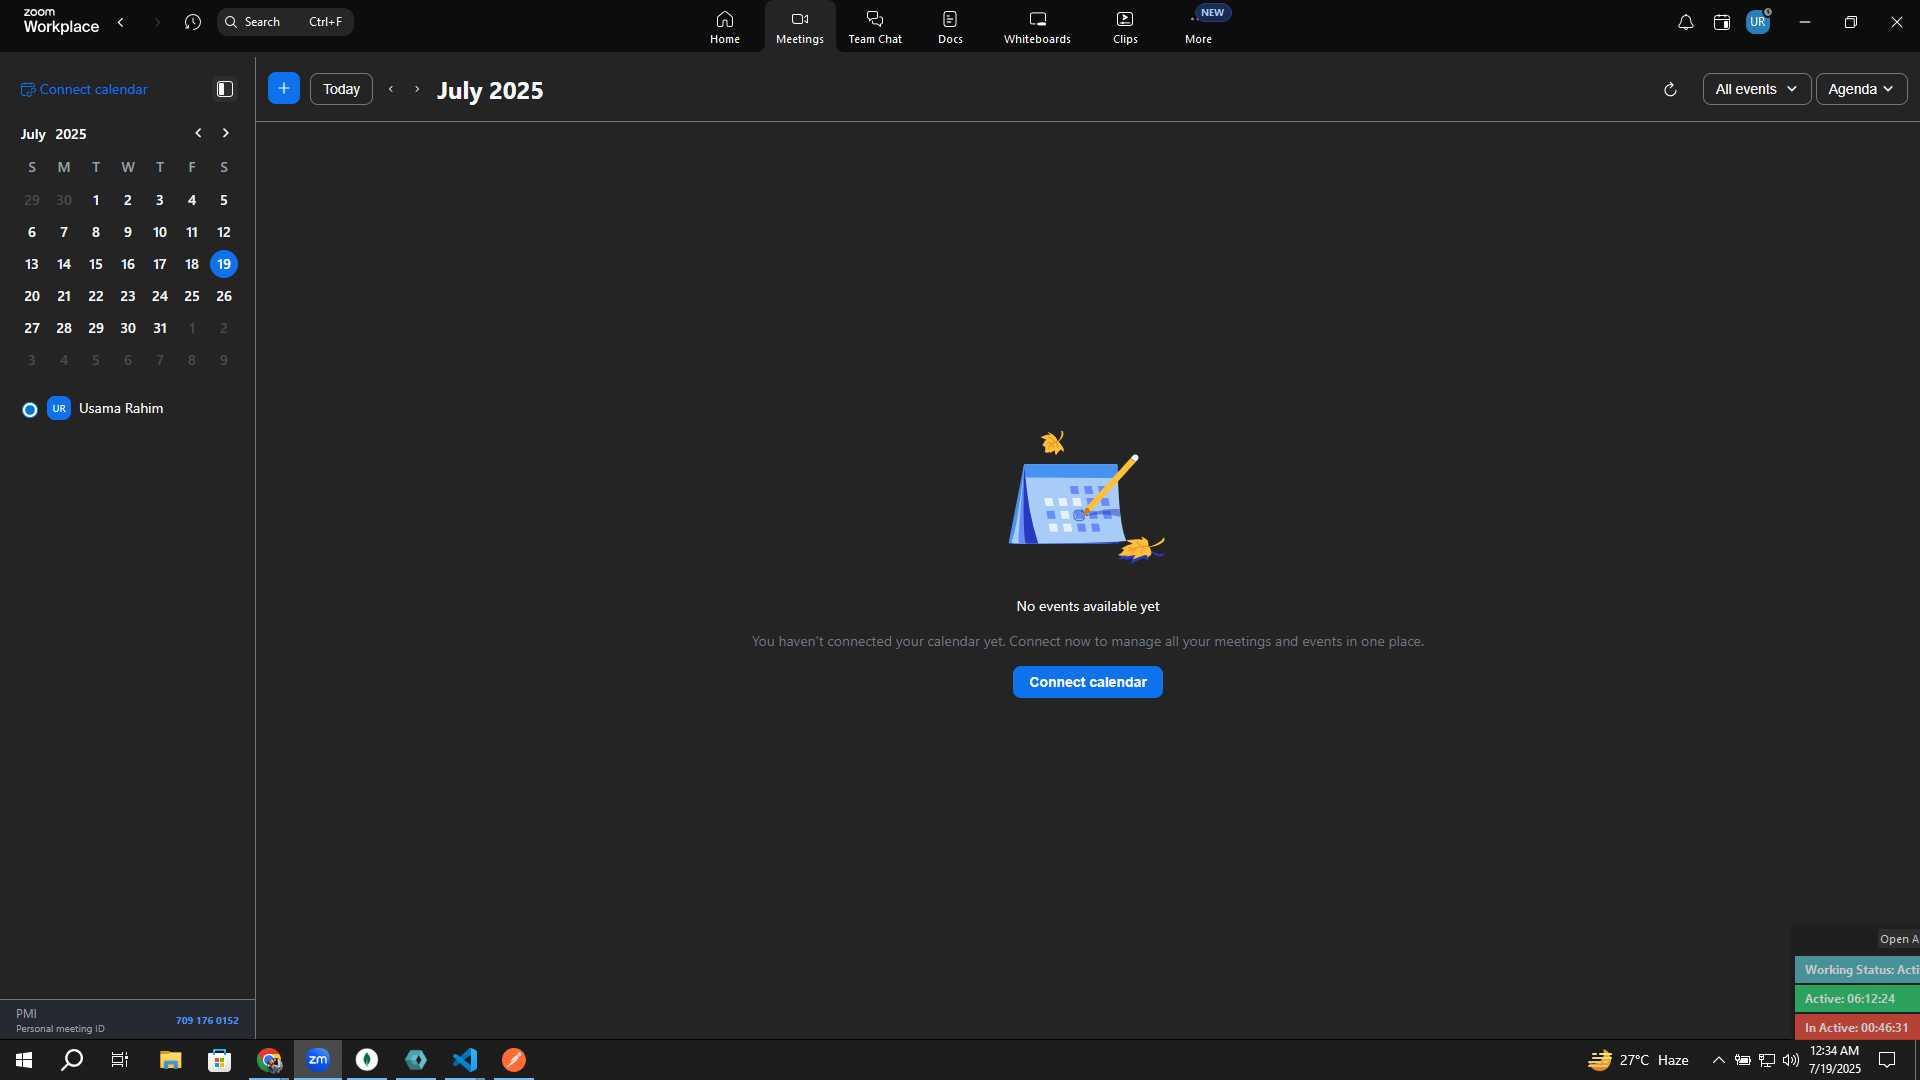This screenshot has height=1080, width=1920.
Task: Select July 10 in mini calendar
Action: (160, 232)
